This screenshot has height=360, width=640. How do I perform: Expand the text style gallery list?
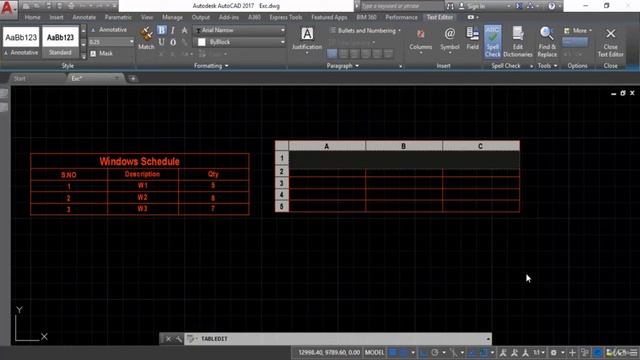pos(84,56)
